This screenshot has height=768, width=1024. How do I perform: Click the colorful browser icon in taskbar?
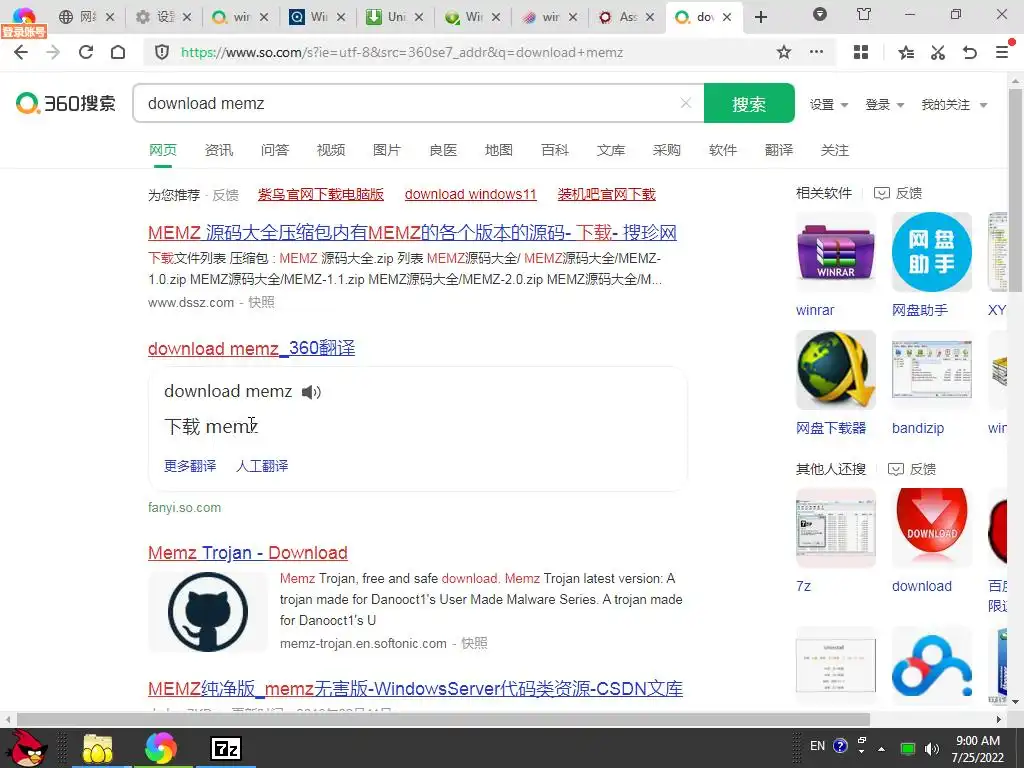(161, 748)
